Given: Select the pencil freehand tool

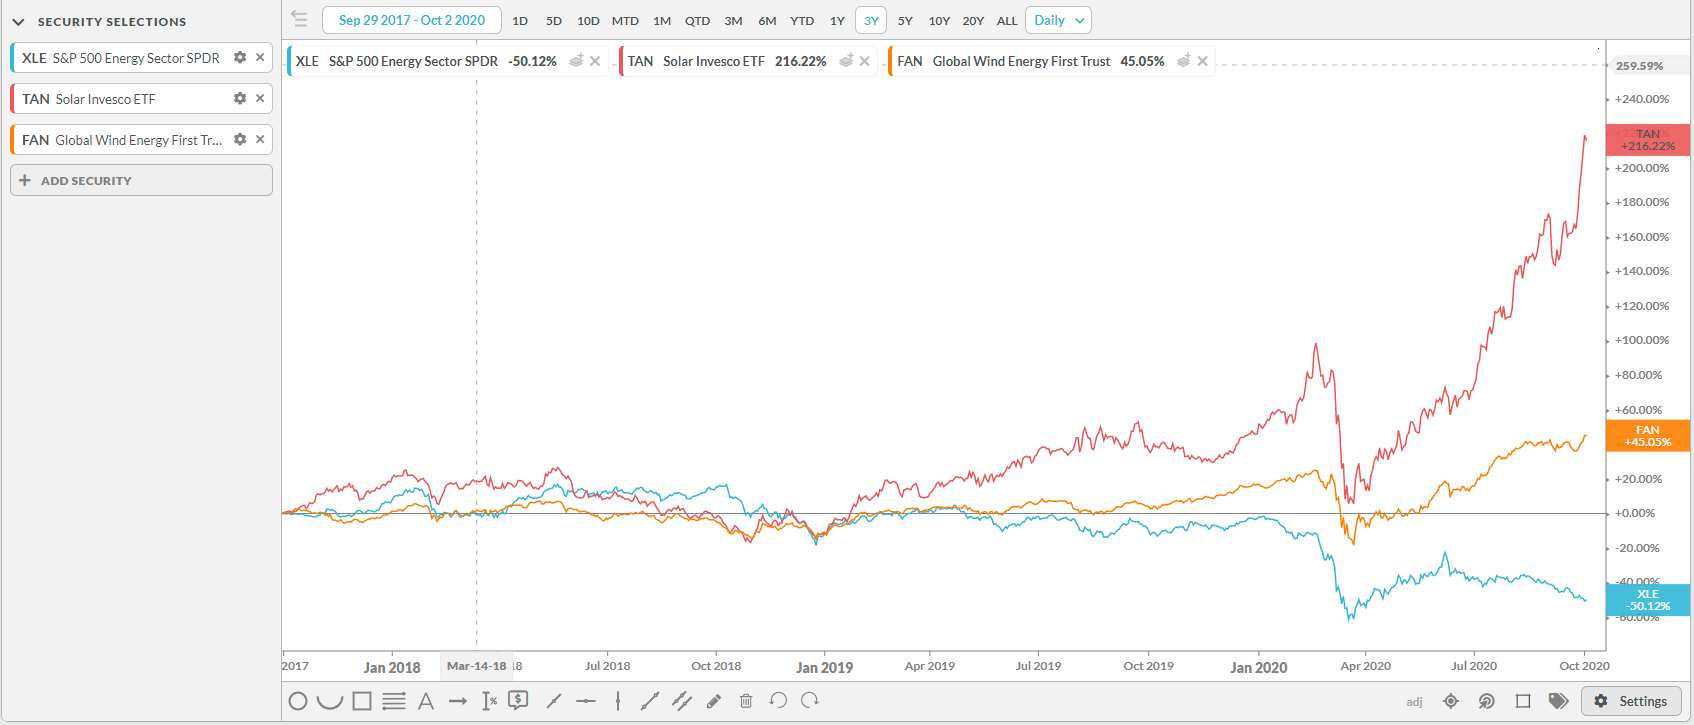Looking at the screenshot, I should pos(714,701).
